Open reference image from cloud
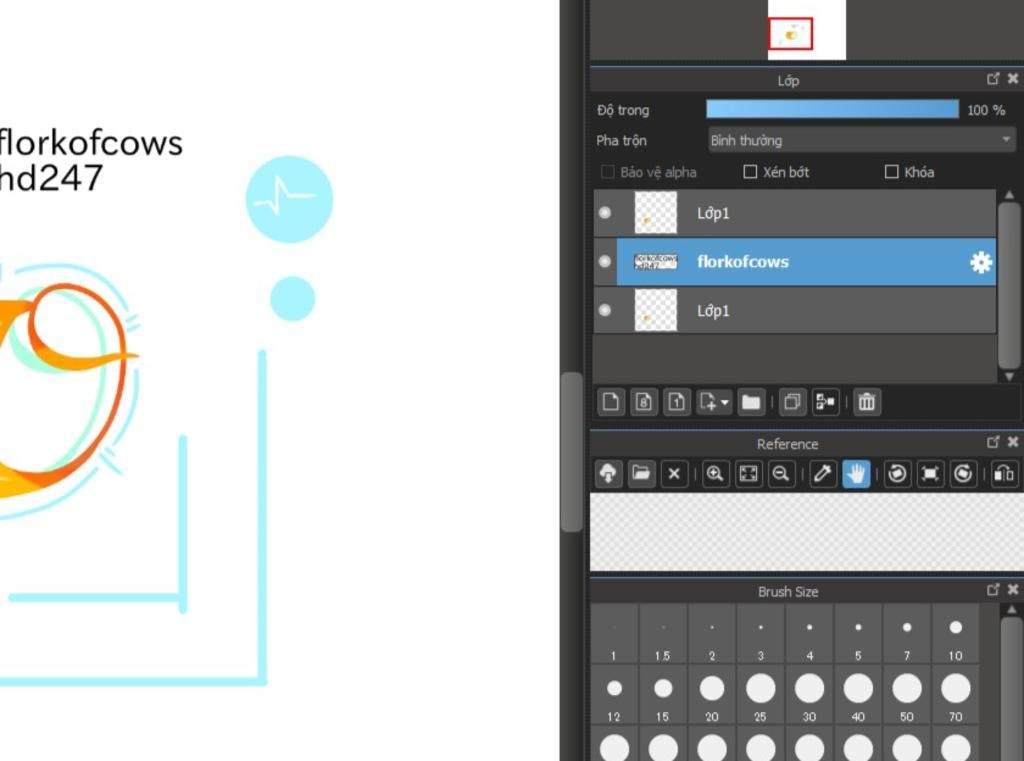Screen dimensions: 1024x761 point(608,473)
